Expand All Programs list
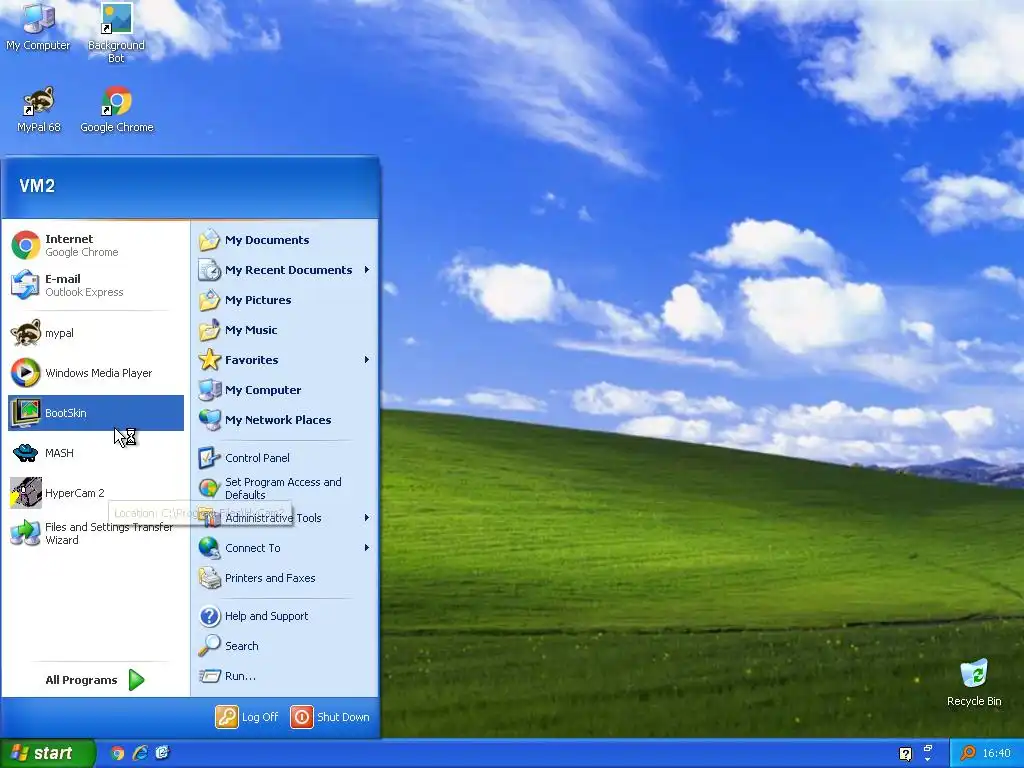This screenshot has height=768, width=1024. point(95,680)
